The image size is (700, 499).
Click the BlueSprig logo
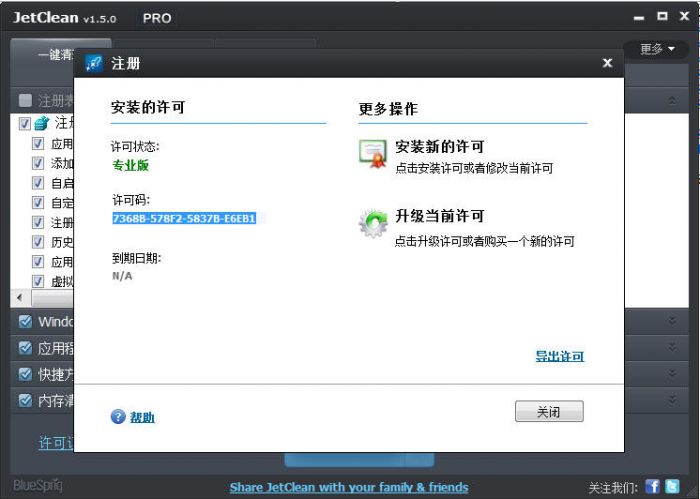pos(38,485)
